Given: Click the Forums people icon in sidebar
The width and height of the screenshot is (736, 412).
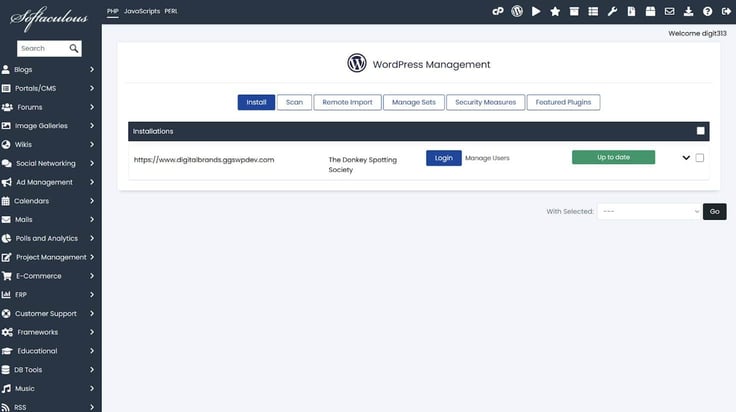Looking at the screenshot, I should tap(7, 107).
